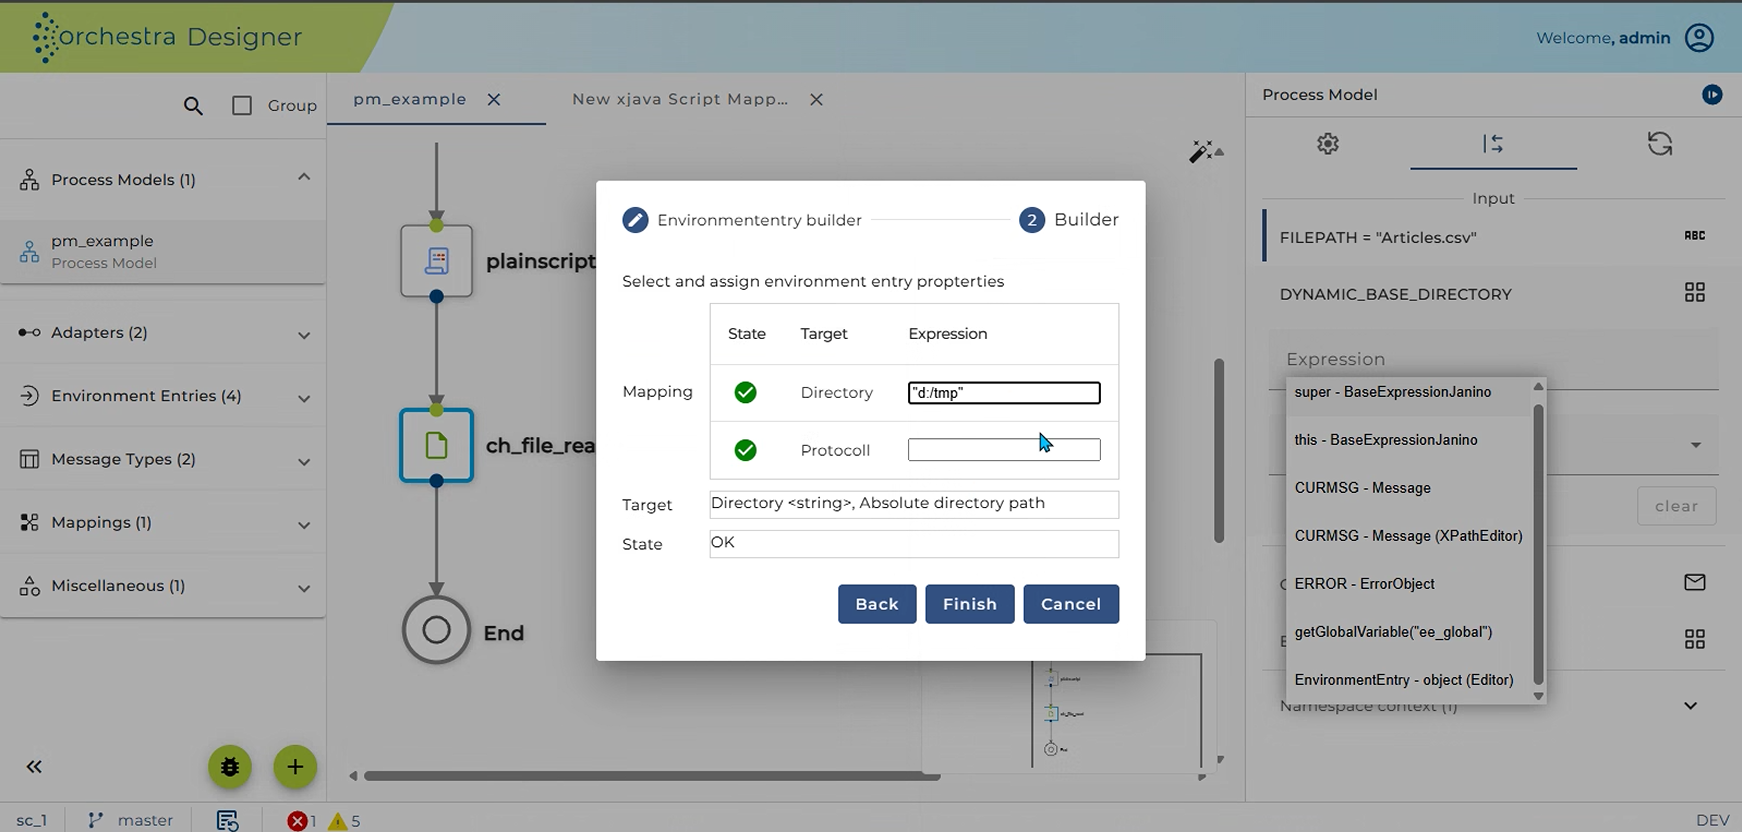
Task: Click the Environment Entries arrow-circle icon
Action: (x=29, y=395)
